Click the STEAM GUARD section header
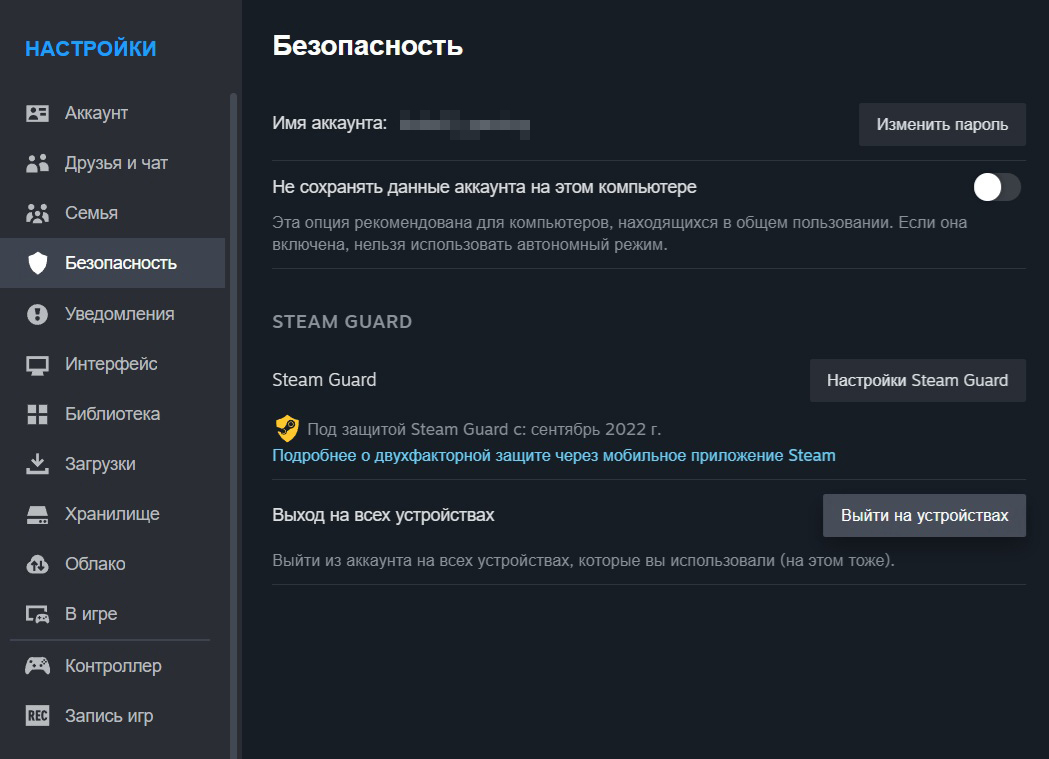The height and width of the screenshot is (759, 1049). 342,322
